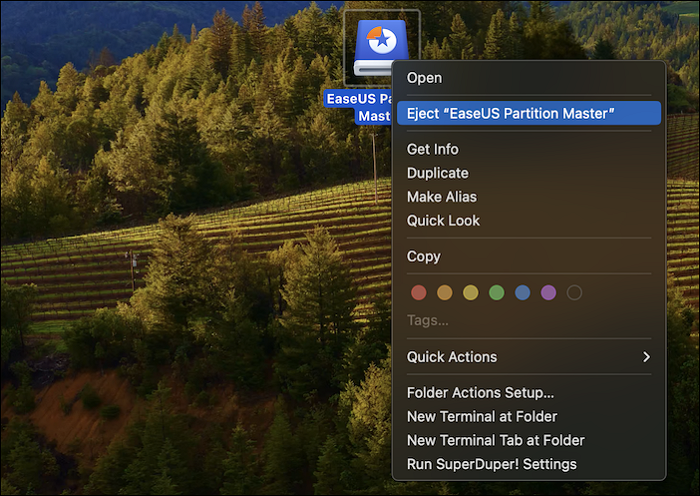Open the Quick Actions submenu
This screenshot has height=496, width=700.
[529, 357]
